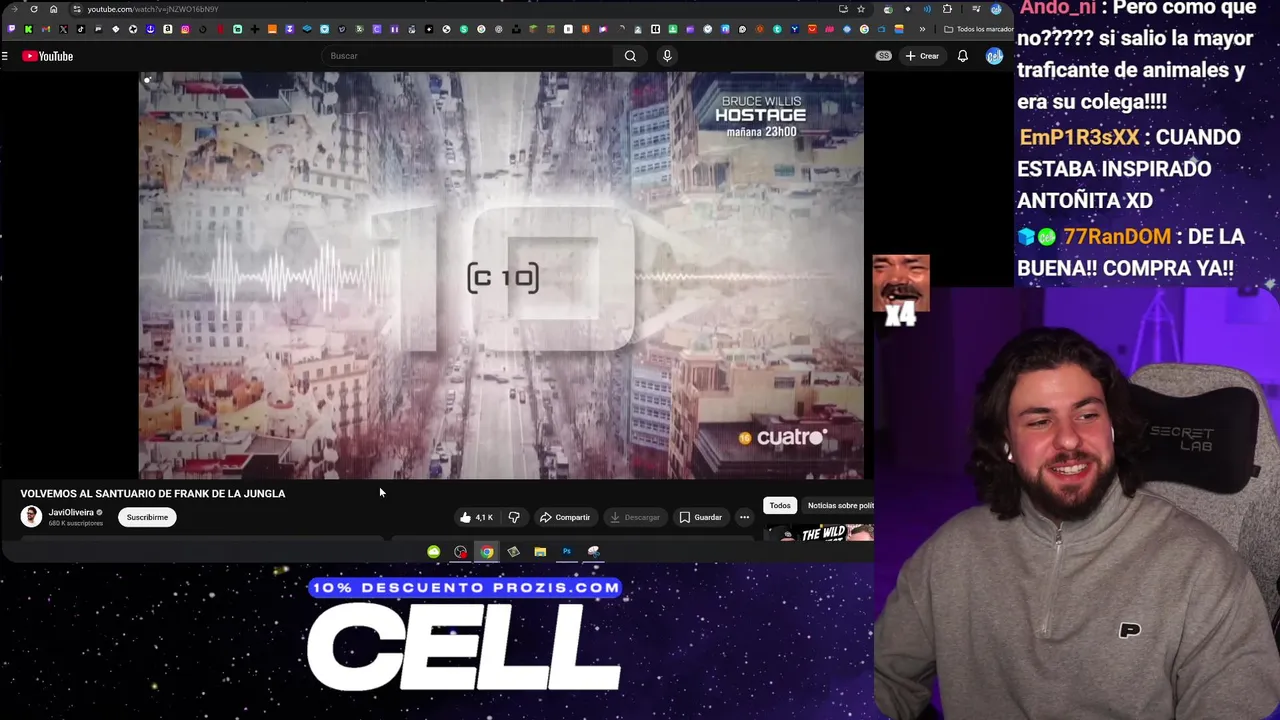The height and width of the screenshot is (720, 1280).
Task: Start voice search with the microphone
Action: pos(667,56)
